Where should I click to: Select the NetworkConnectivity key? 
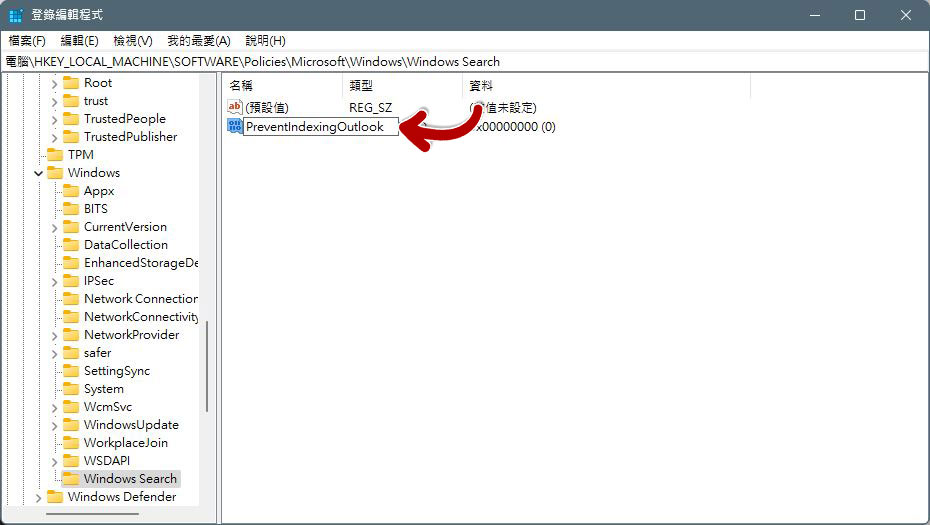click(141, 317)
